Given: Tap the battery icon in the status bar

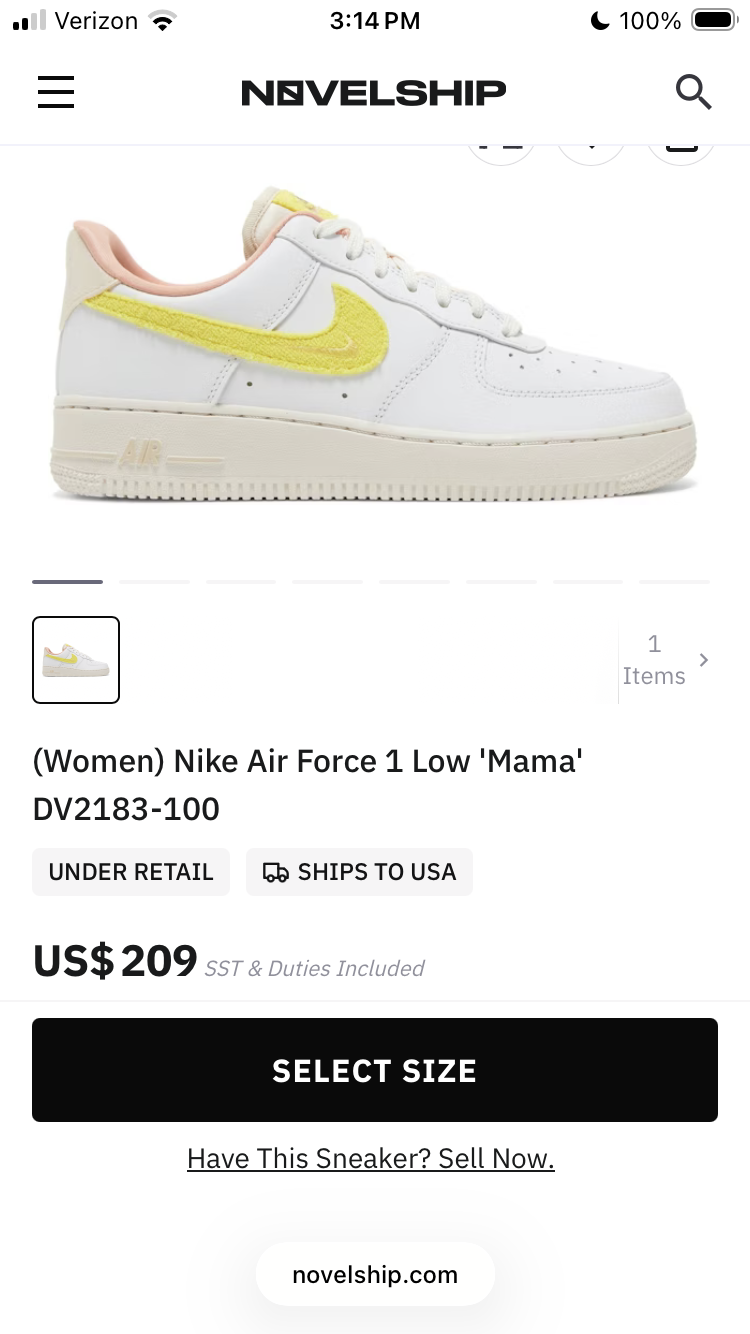Looking at the screenshot, I should tap(714, 21).
